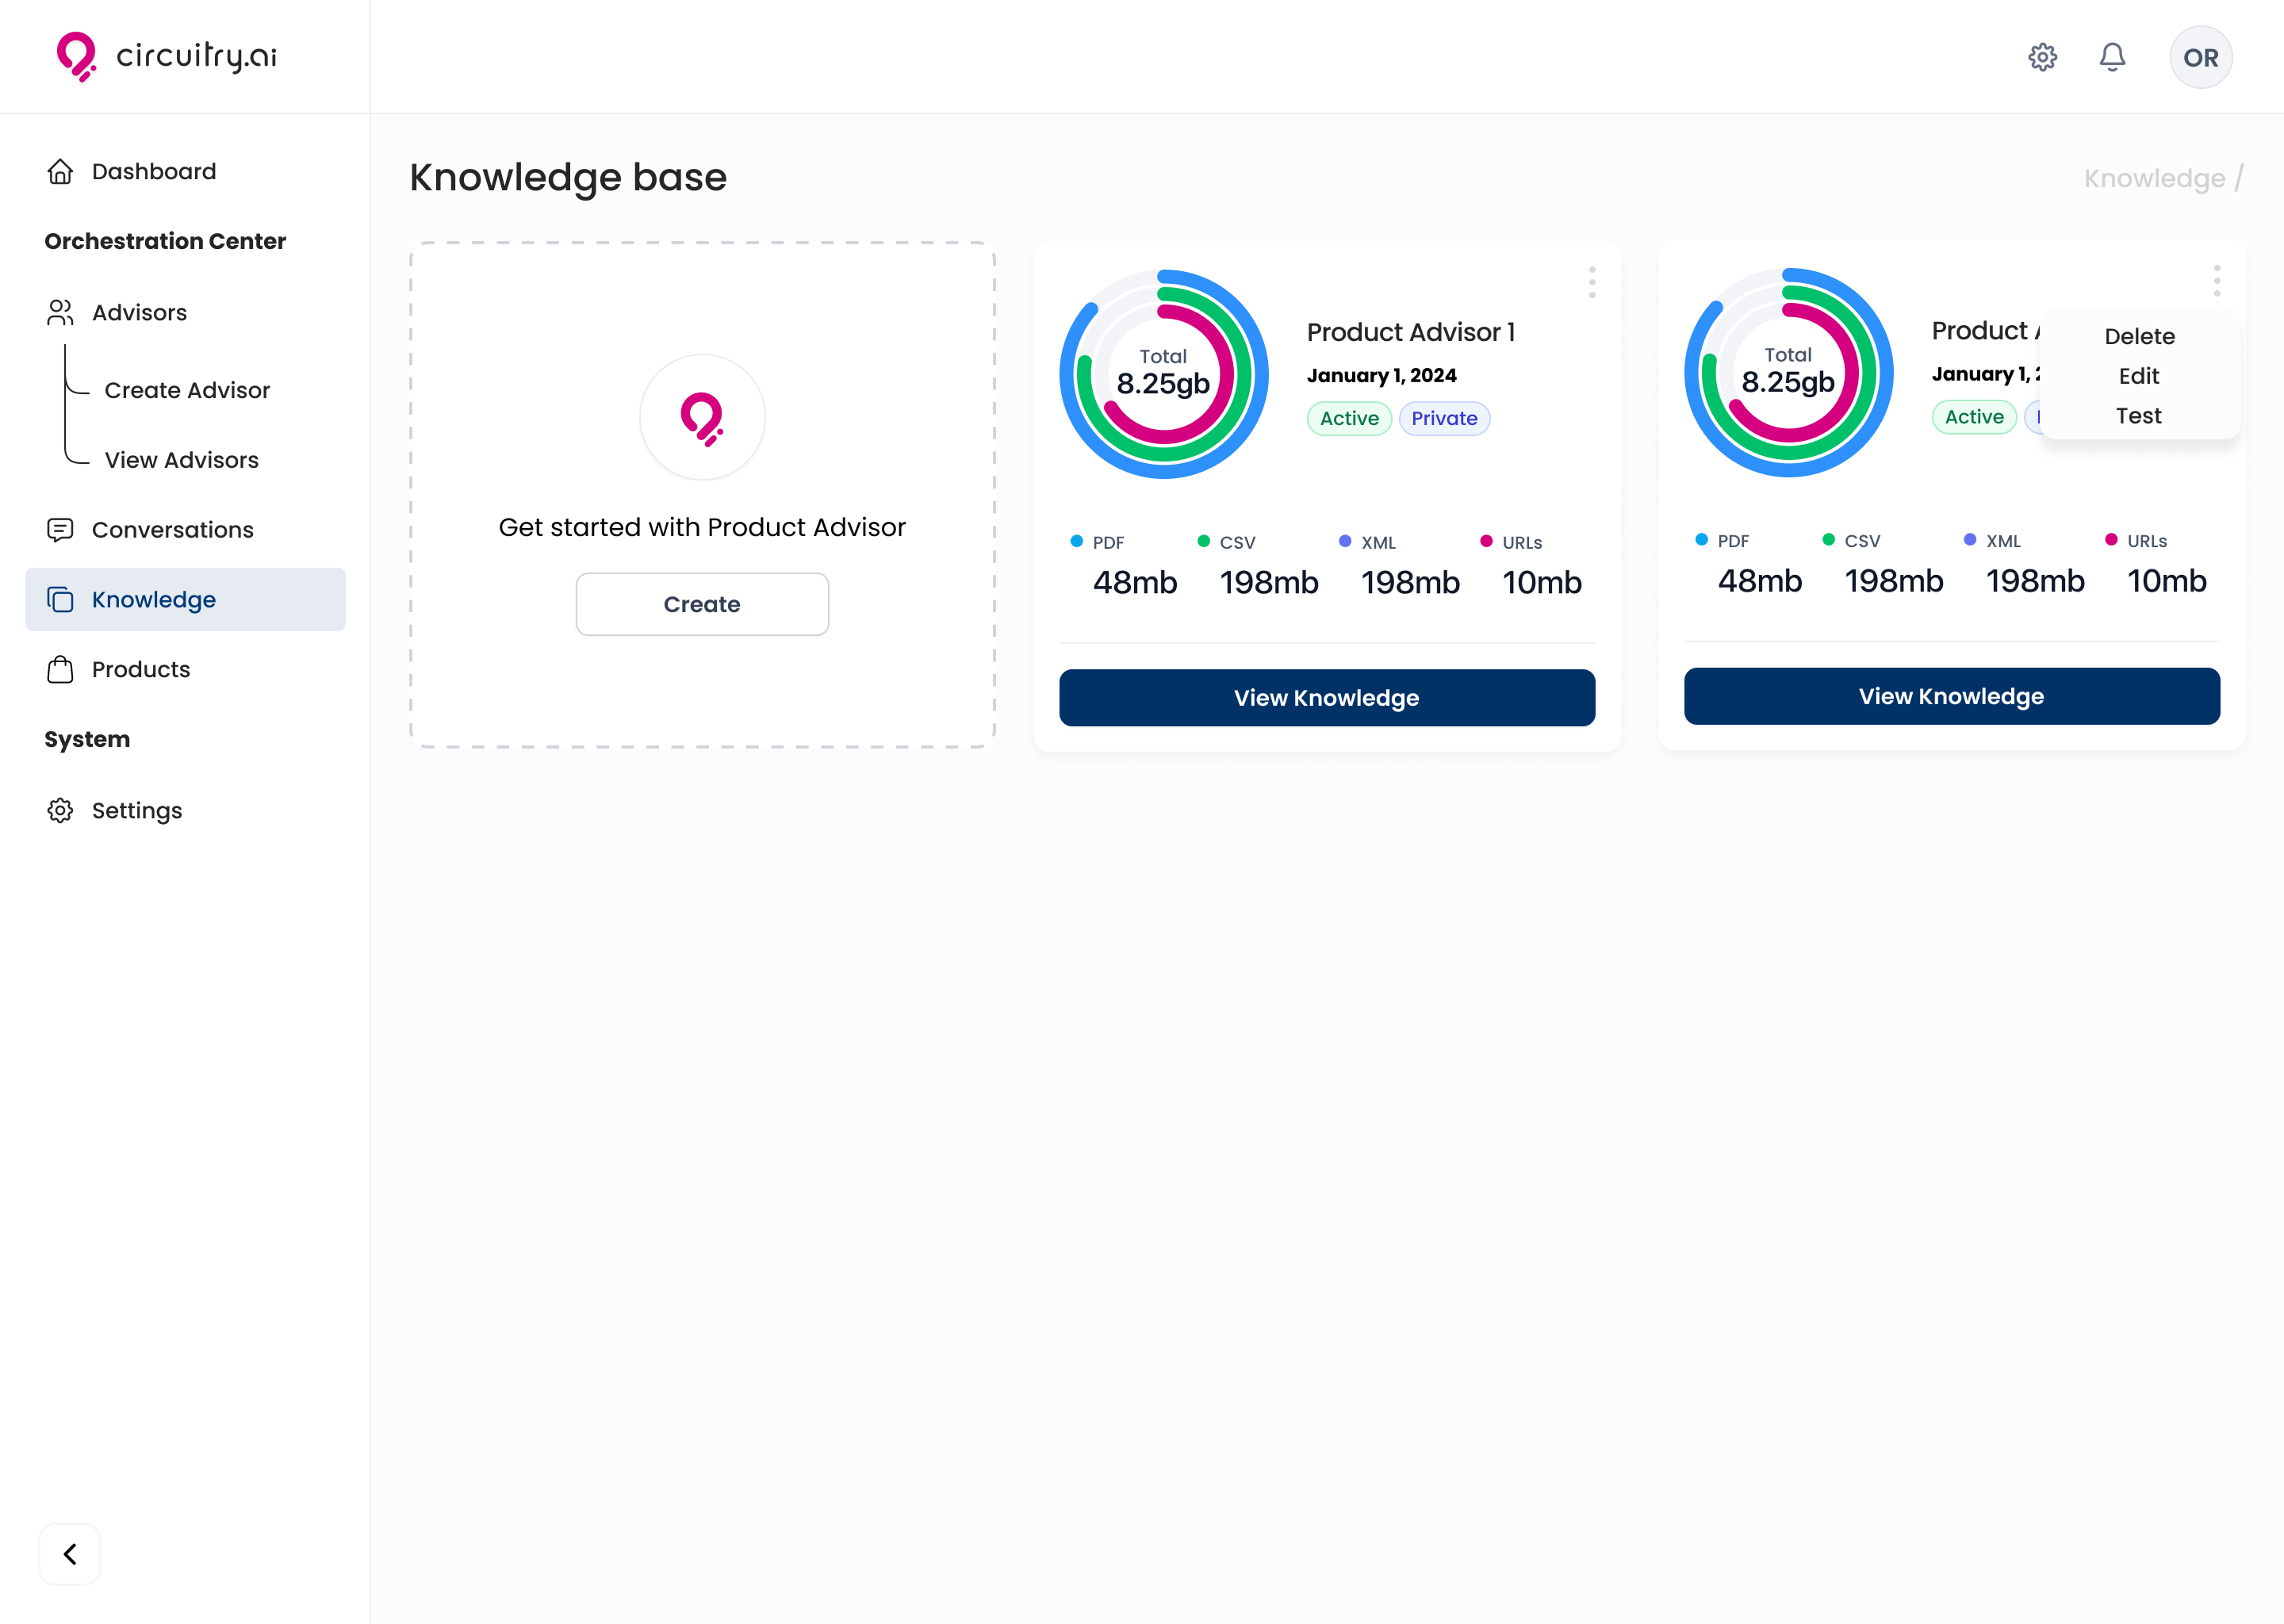Screen dimensions: 2284x1624
Task: Click the Total 8.25gb donut chart
Action: point(1163,374)
